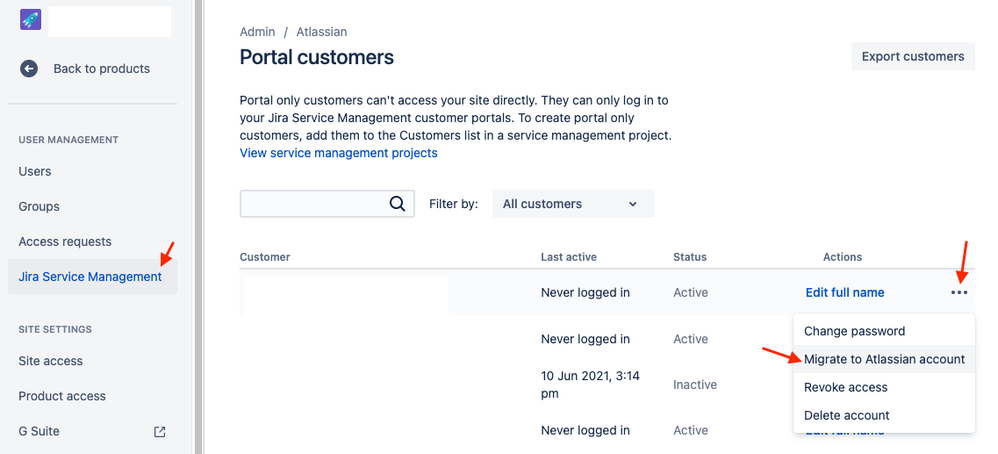
Task: Choose Migrate to Atlassian account
Action: click(884, 359)
